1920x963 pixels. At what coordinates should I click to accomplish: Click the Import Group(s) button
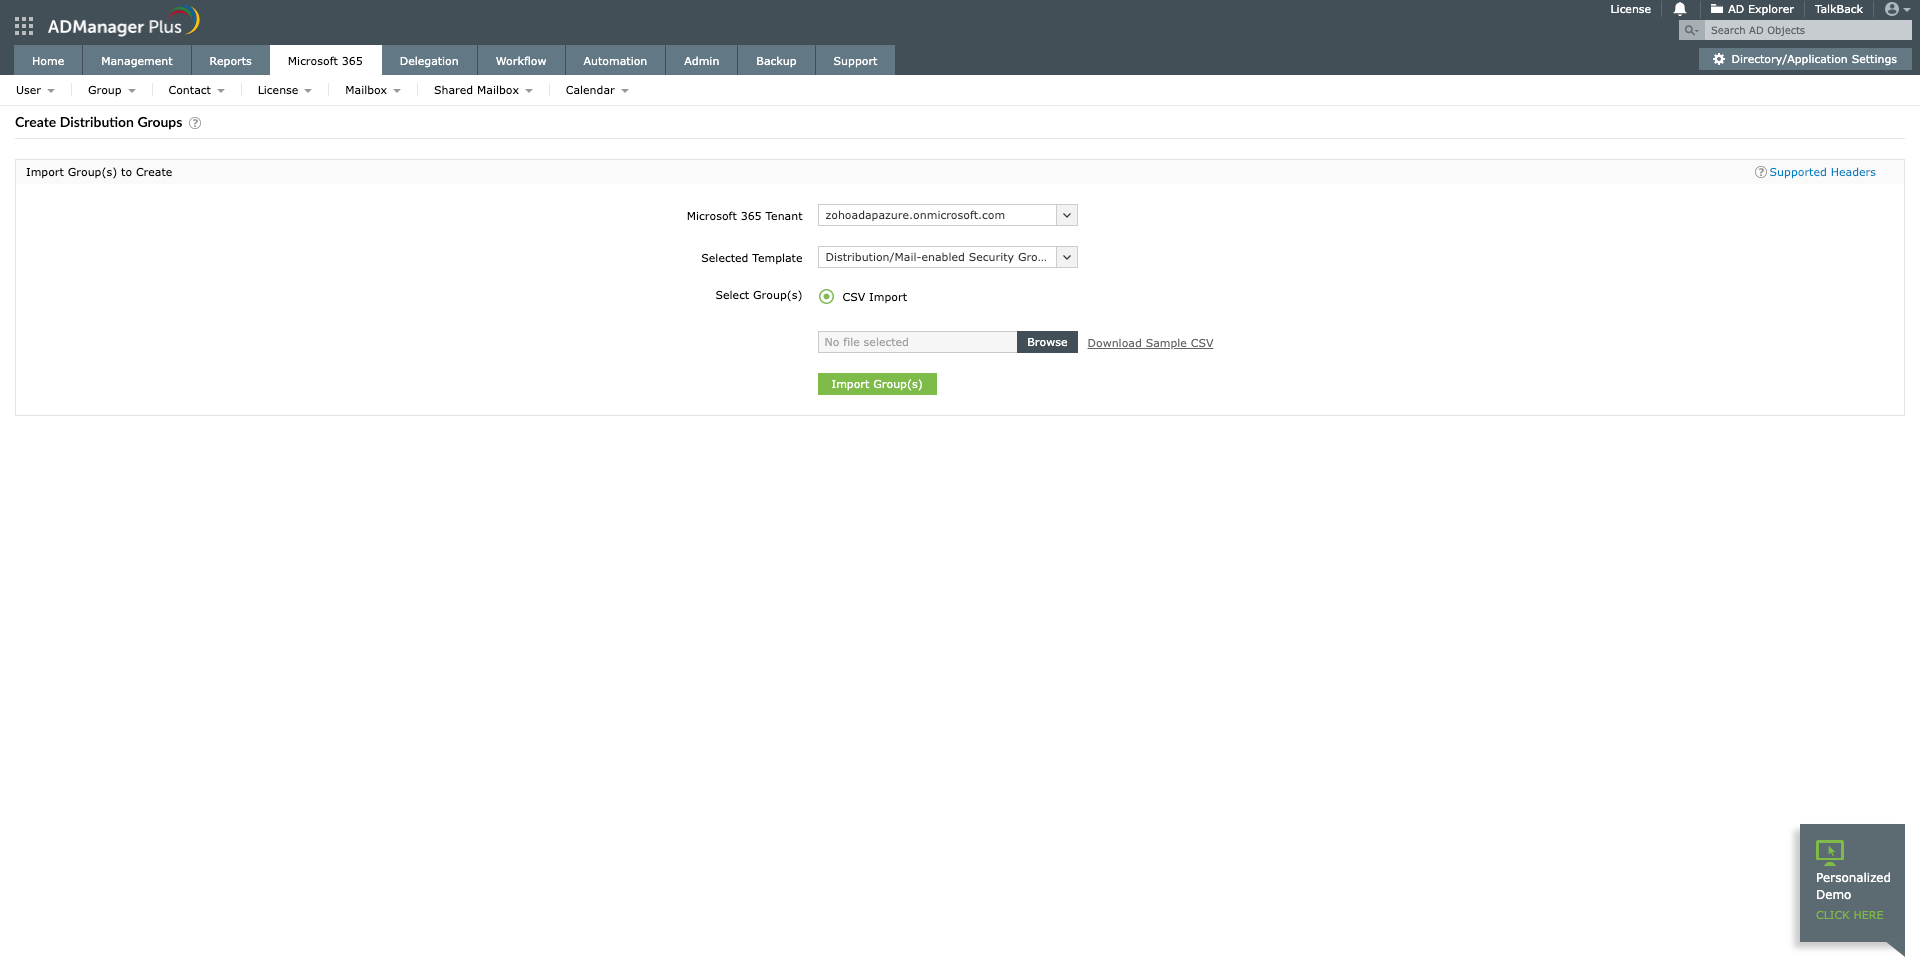(x=877, y=384)
